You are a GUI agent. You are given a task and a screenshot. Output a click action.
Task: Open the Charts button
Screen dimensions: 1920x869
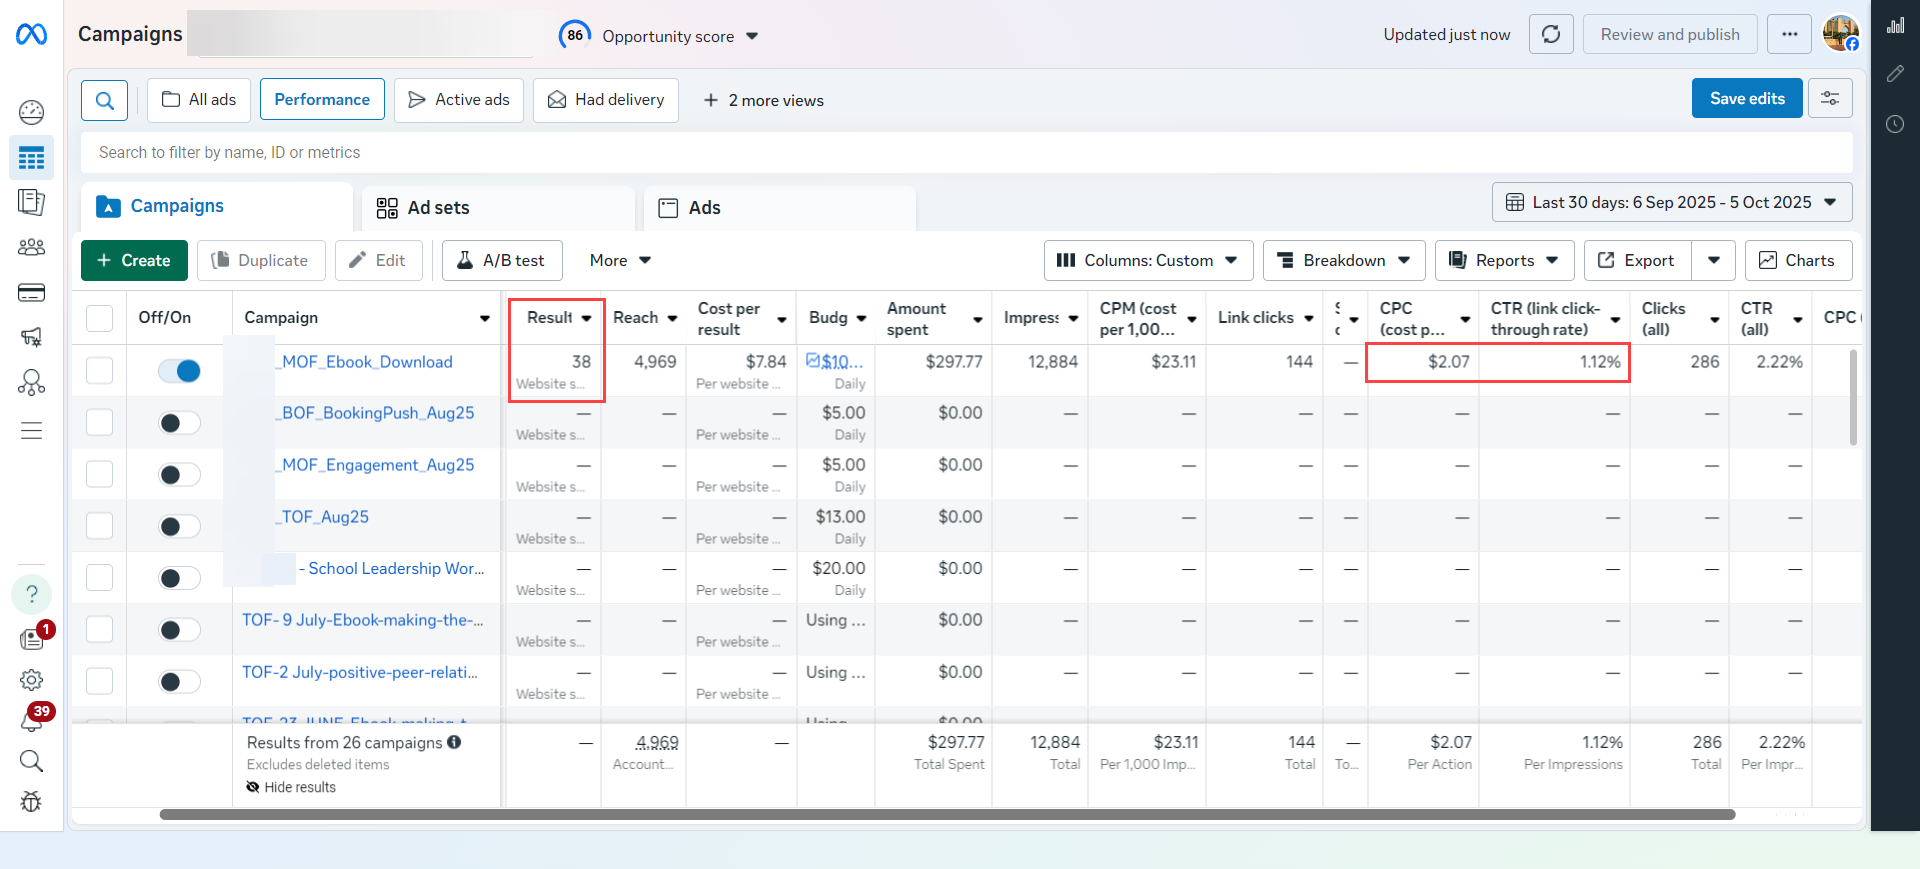coord(1798,260)
